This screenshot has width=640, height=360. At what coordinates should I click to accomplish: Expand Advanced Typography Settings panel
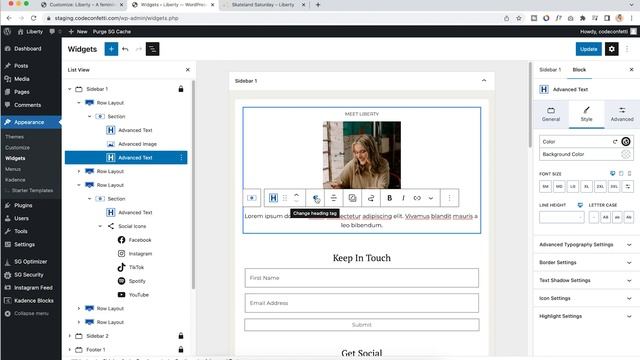(x=586, y=244)
